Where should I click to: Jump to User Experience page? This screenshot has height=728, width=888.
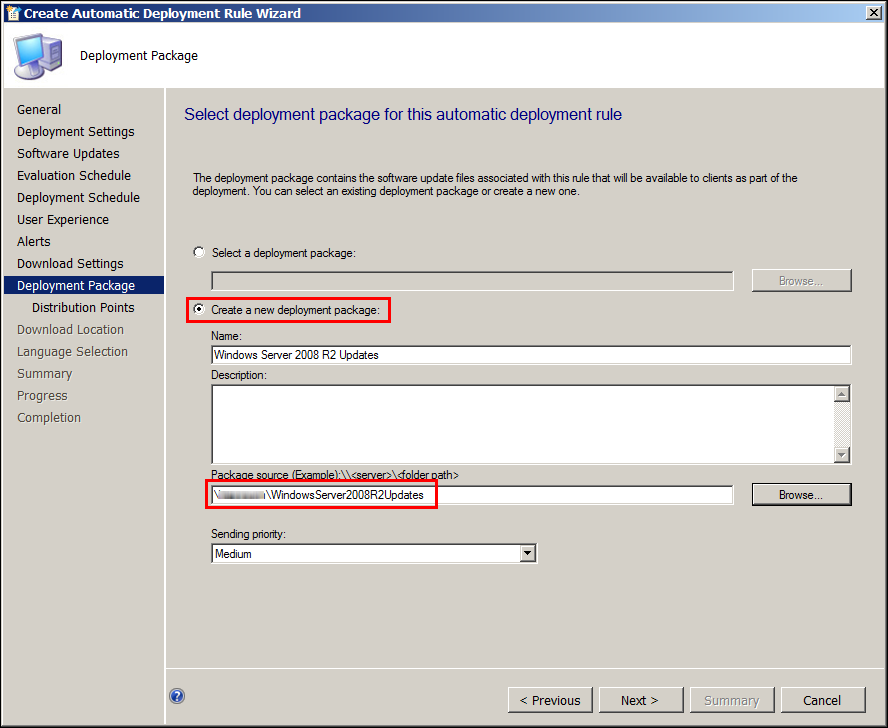pyautogui.click(x=63, y=220)
